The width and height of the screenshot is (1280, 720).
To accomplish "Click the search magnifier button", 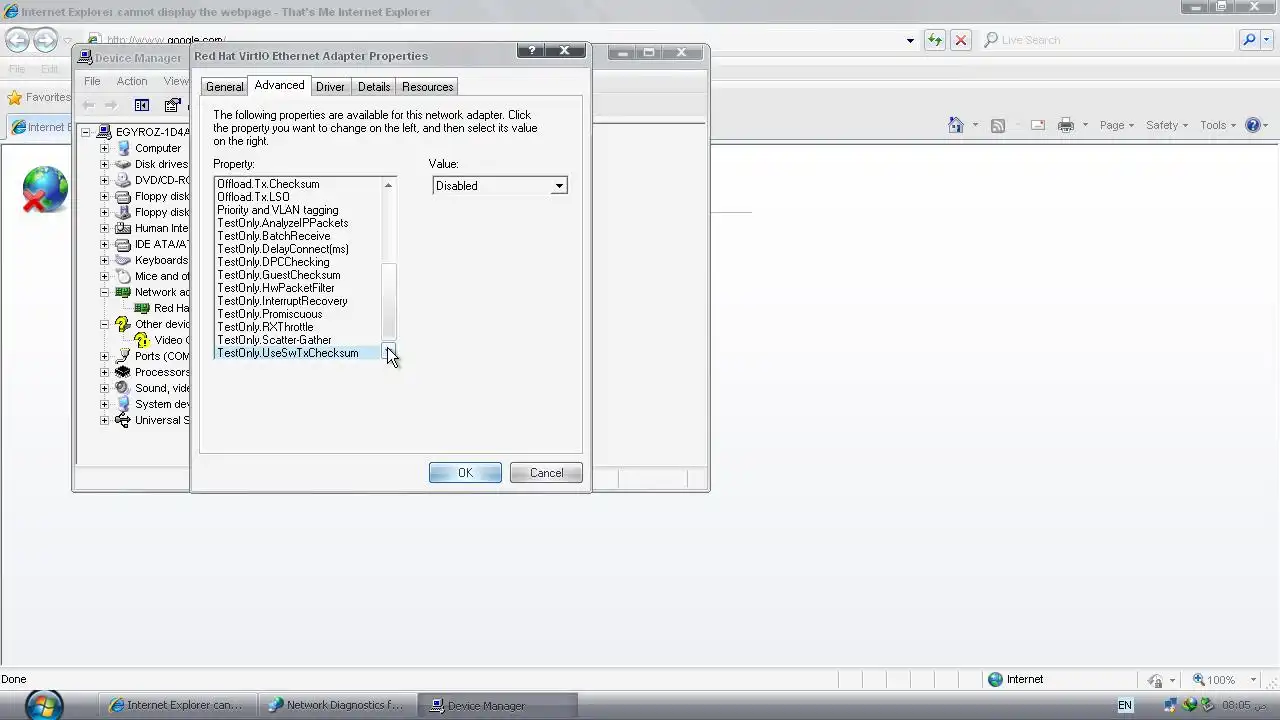I will coord(1249,40).
